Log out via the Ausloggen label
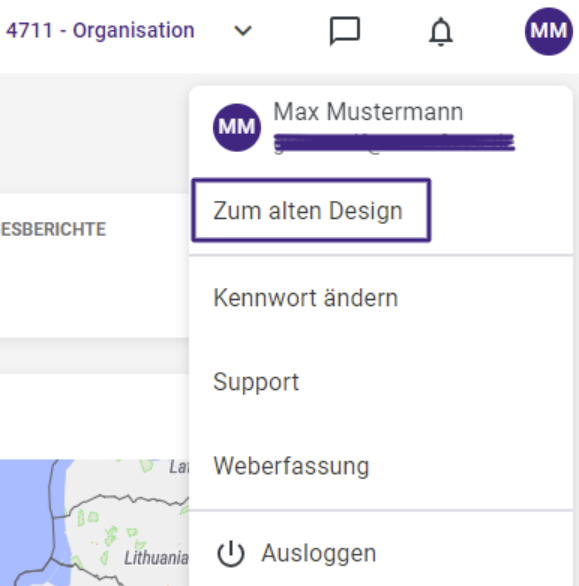 pos(318,553)
